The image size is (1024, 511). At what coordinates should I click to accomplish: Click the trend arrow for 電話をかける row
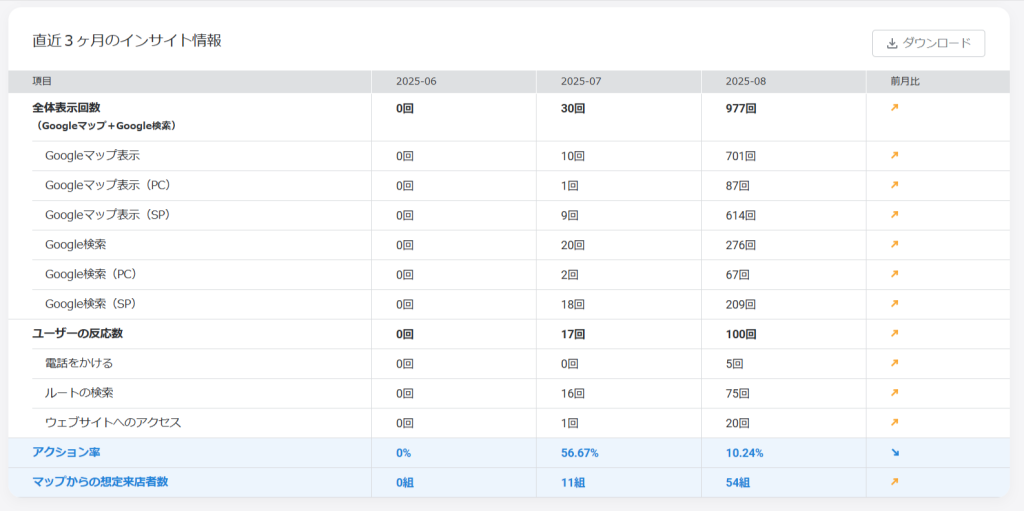895,363
